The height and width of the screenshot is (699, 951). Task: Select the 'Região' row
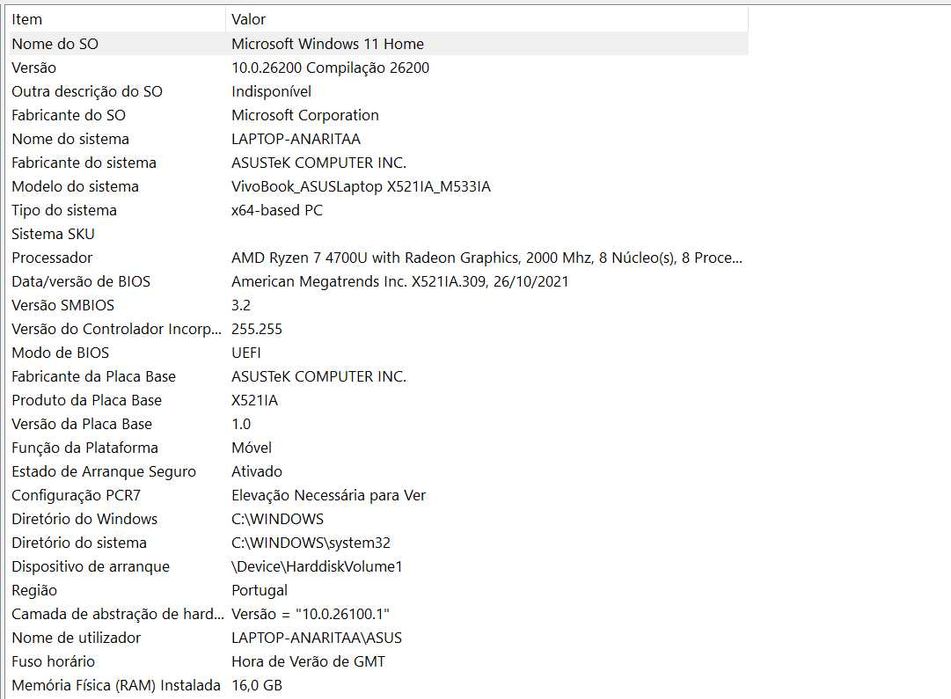[x=378, y=590]
